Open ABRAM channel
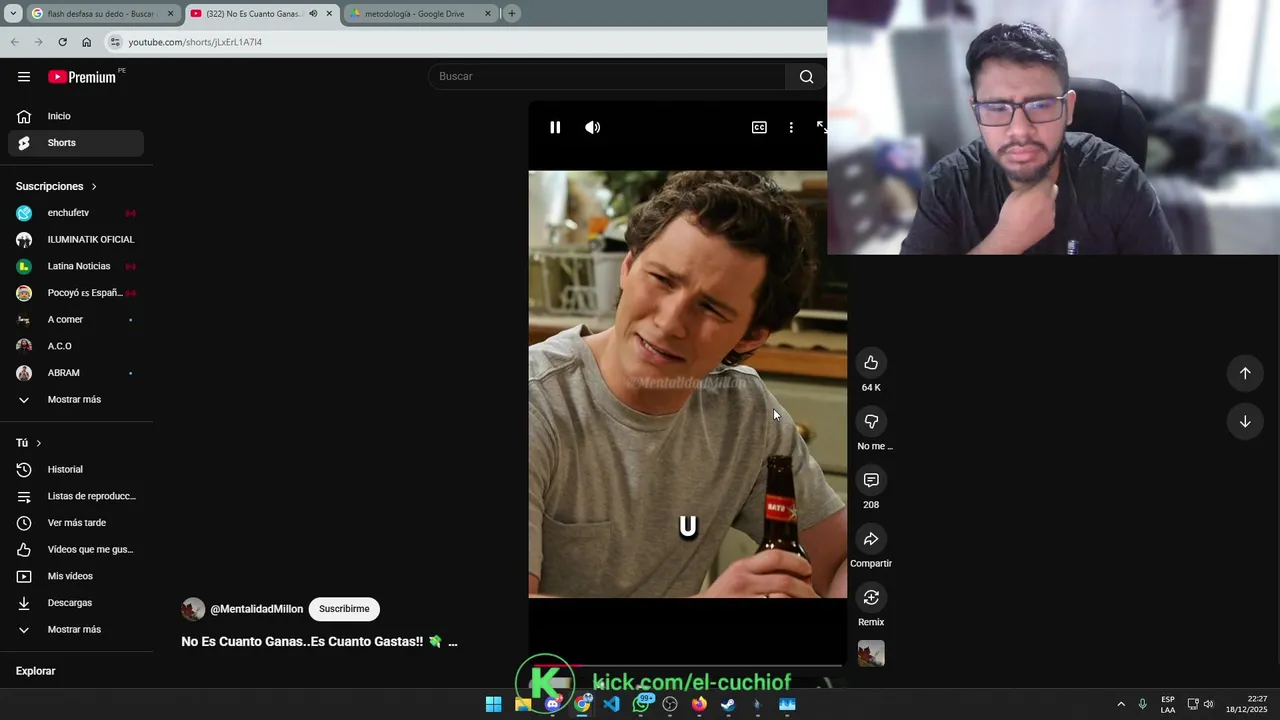This screenshot has height=720, width=1280. [x=76, y=373]
